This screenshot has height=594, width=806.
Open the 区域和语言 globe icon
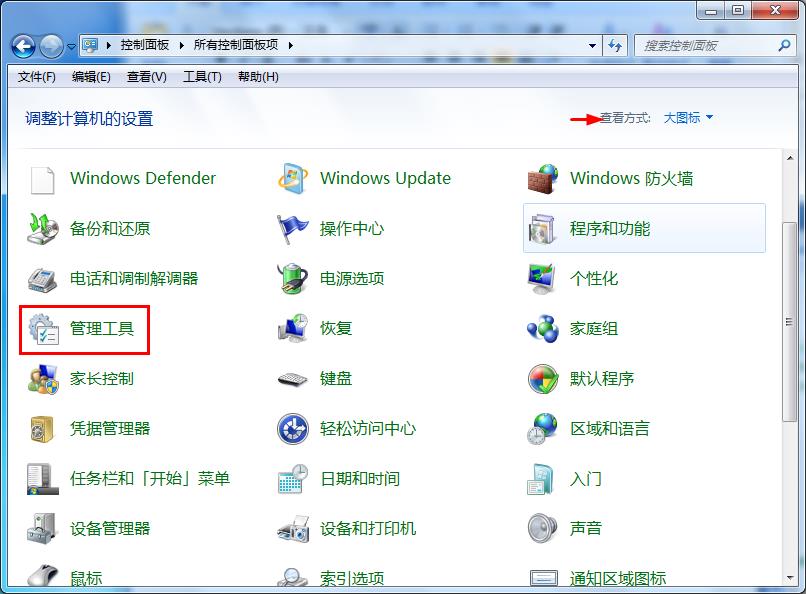(542, 429)
